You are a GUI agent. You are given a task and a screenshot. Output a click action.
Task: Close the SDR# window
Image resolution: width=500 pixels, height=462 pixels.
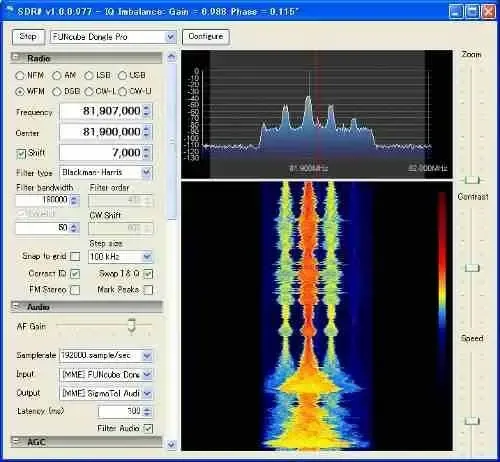tap(488, 12)
